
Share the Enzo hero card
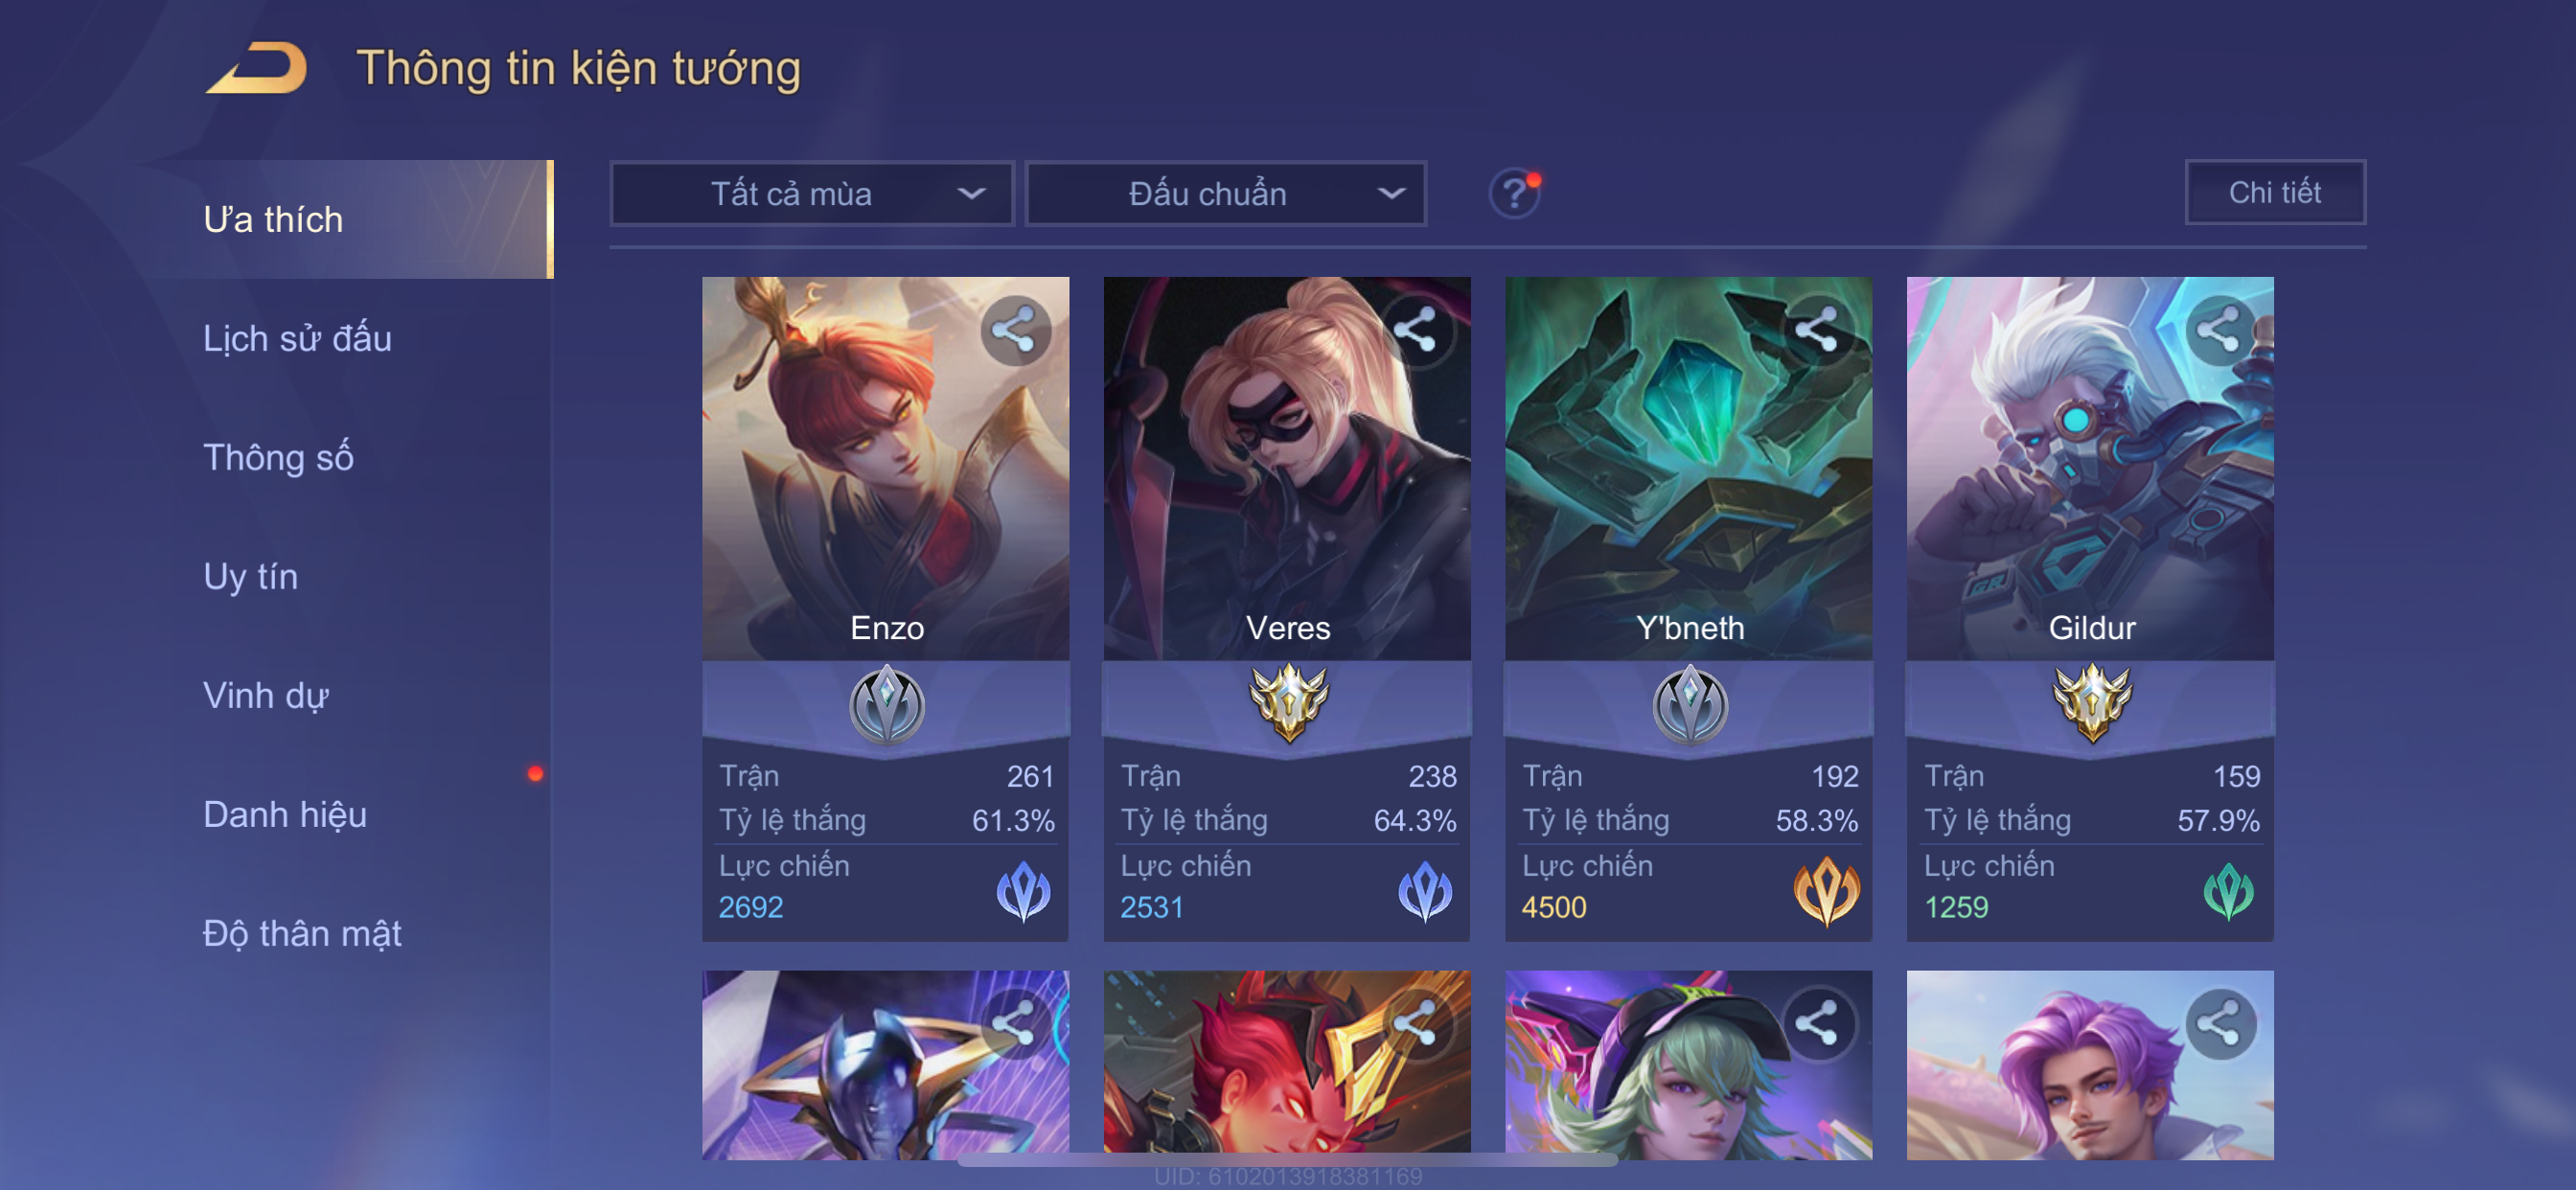tap(1015, 330)
